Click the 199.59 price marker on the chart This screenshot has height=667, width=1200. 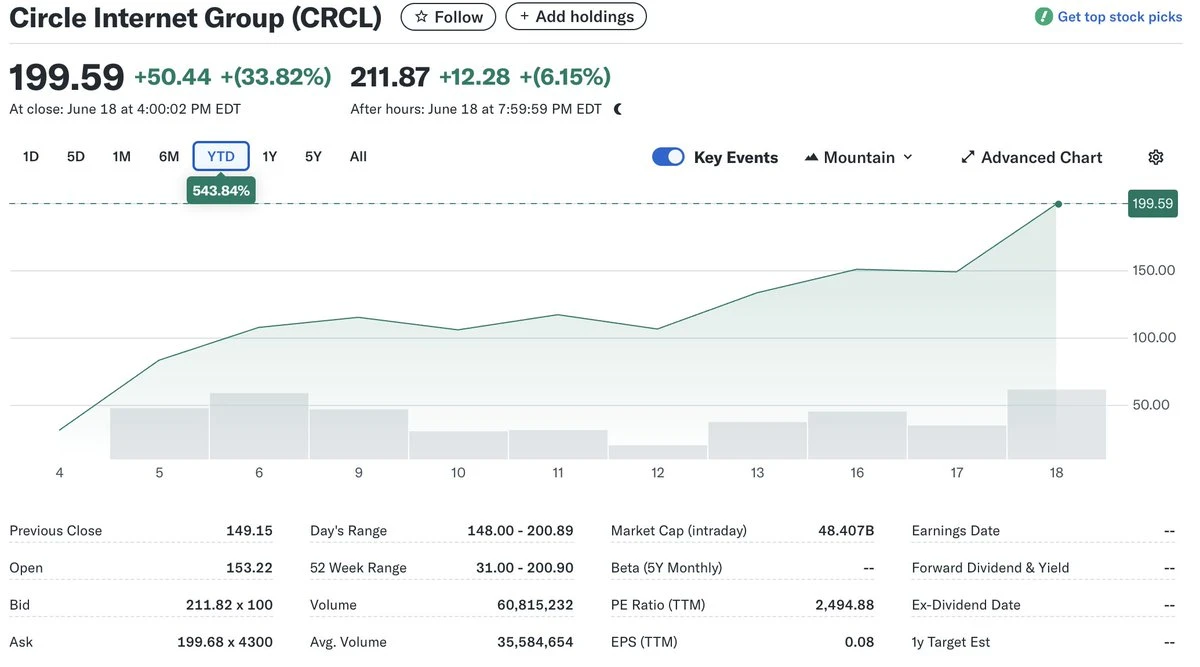tap(1152, 202)
